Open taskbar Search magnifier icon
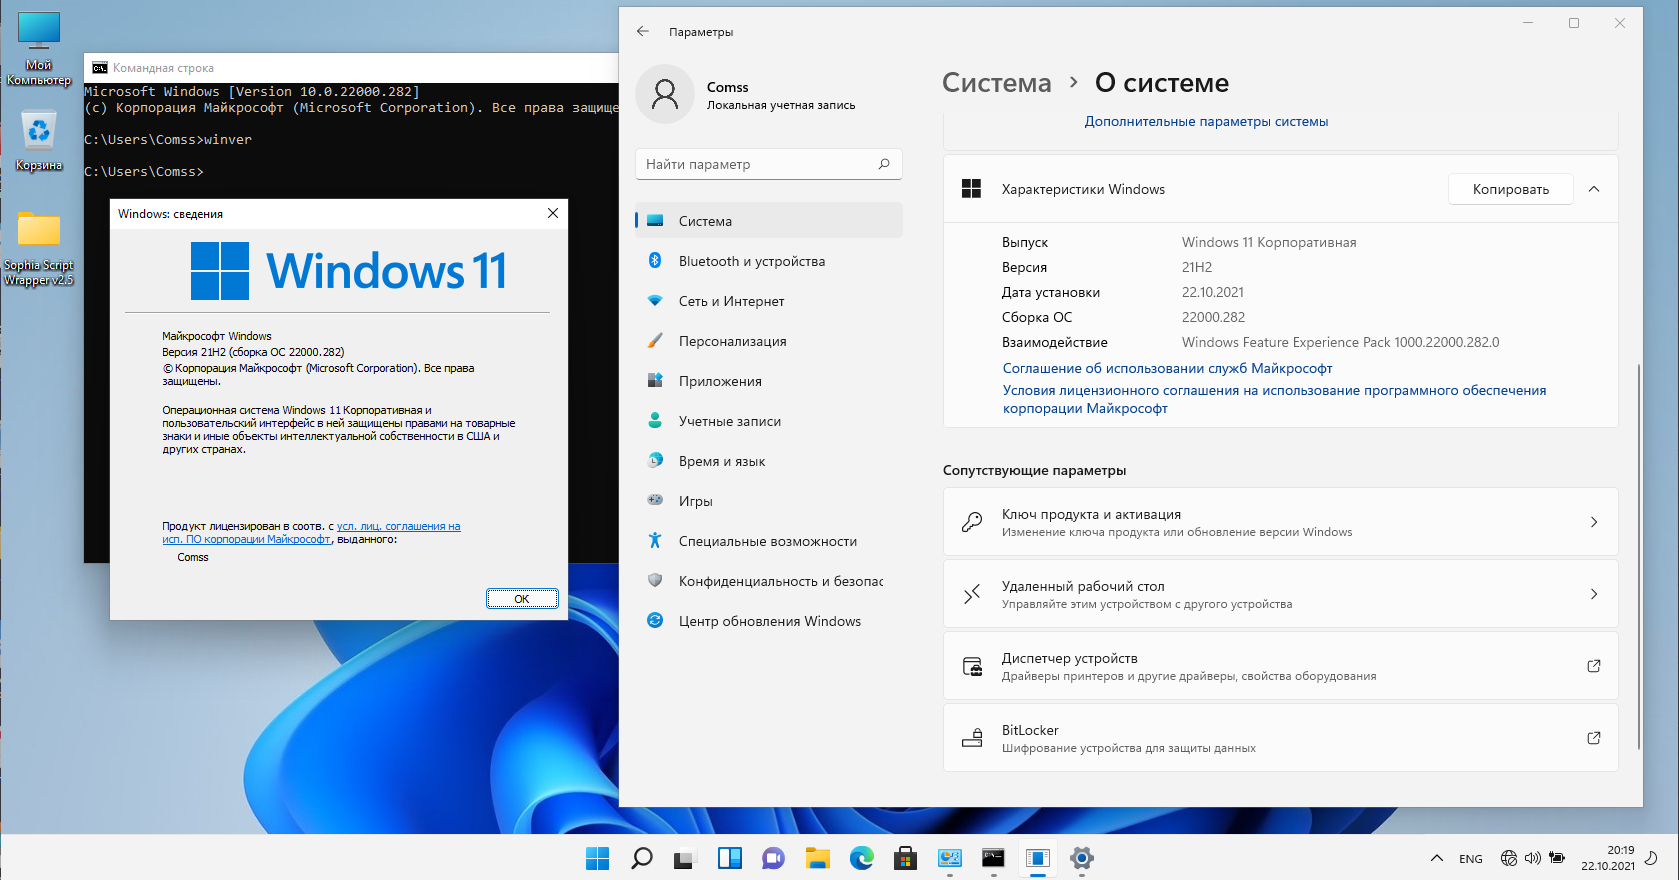This screenshot has height=880, width=1679. 642,858
